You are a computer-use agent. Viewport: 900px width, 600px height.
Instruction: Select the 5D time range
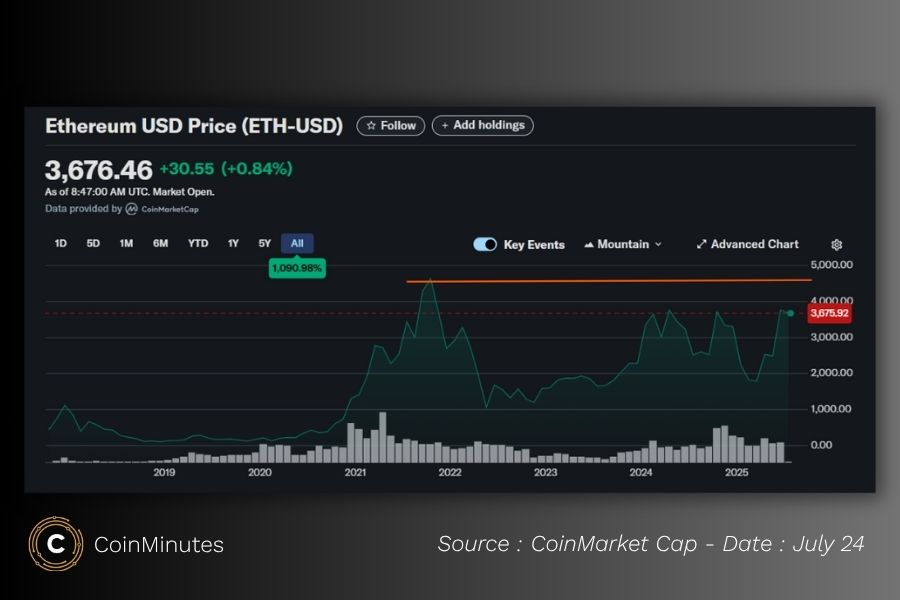(x=93, y=243)
